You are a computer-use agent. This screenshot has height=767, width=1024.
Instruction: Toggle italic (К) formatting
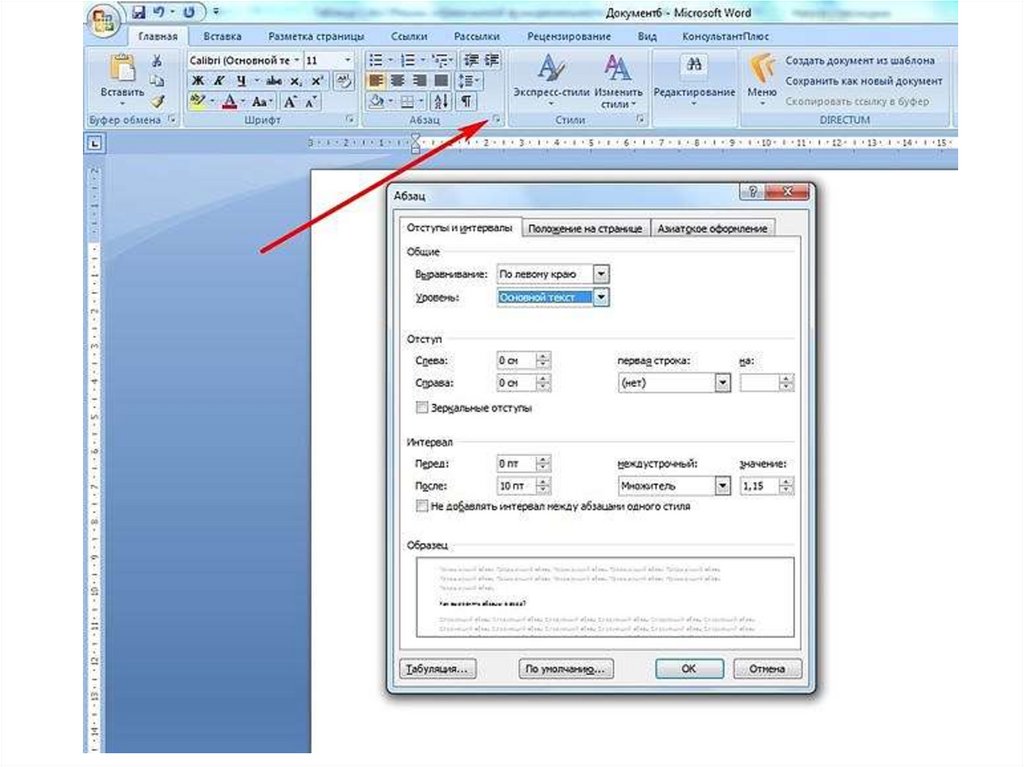(x=219, y=80)
